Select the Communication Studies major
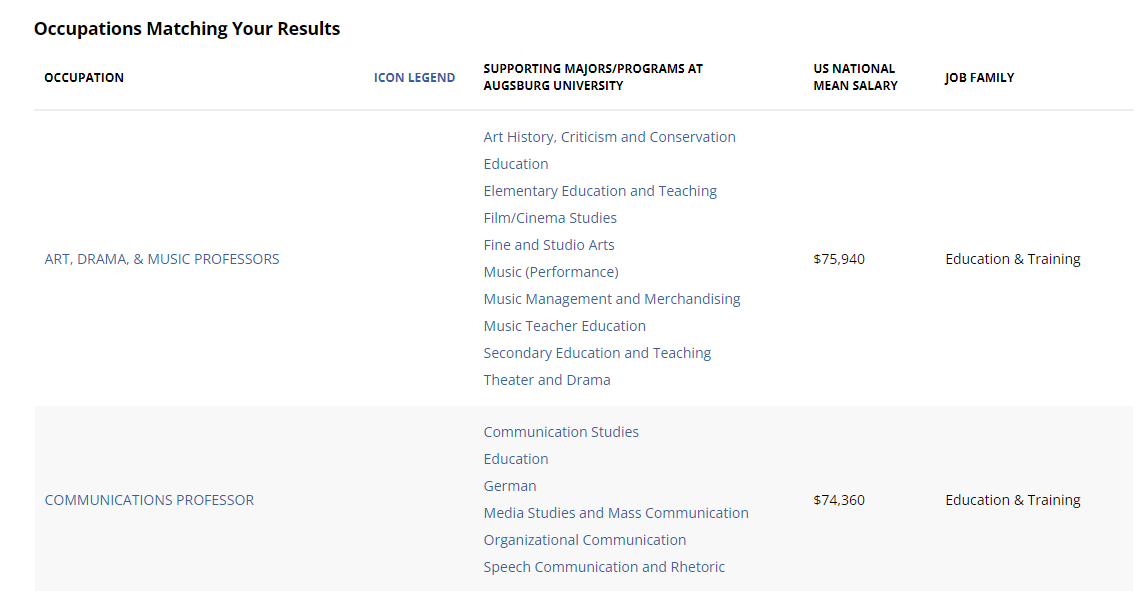 tap(561, 431)
